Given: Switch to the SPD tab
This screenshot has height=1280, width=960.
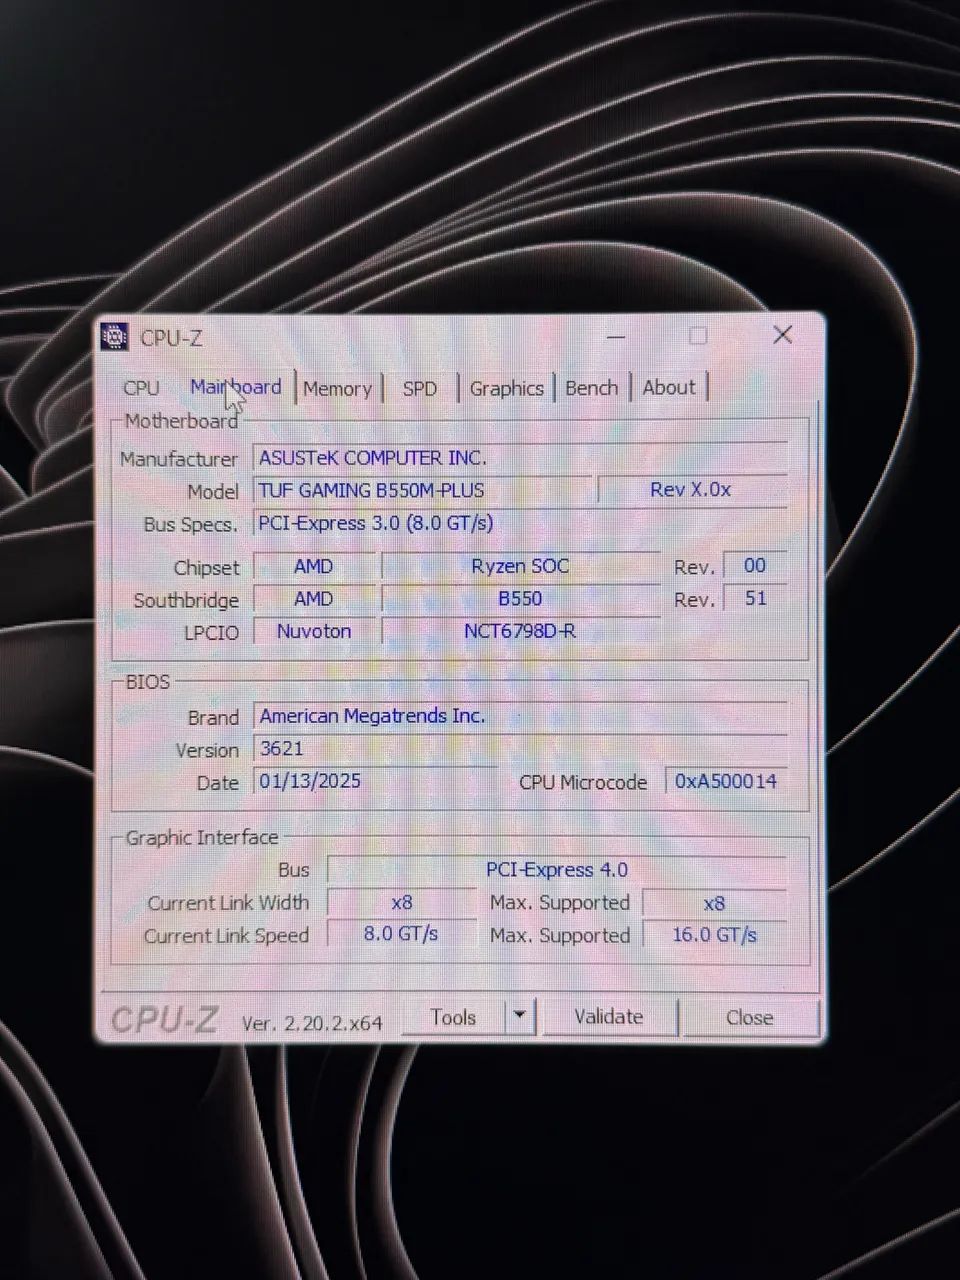Looking at the screenshot, I should click(420, 388).
